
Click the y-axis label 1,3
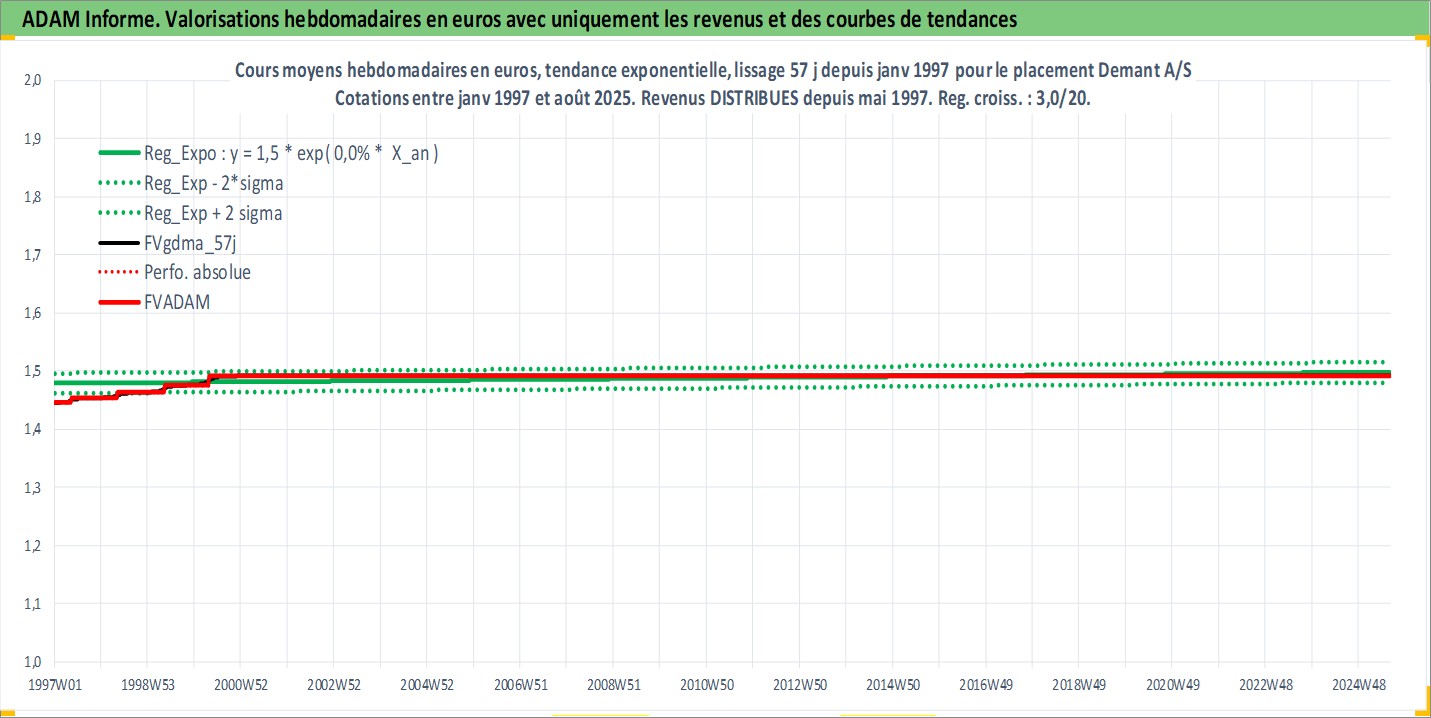(x=31, y=487)
